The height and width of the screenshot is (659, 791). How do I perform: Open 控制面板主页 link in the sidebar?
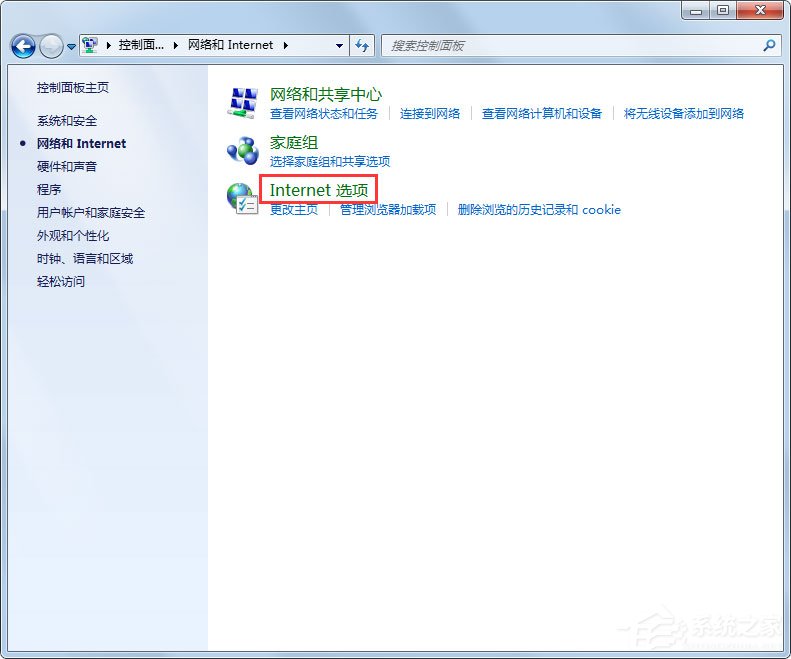point(73,88)
